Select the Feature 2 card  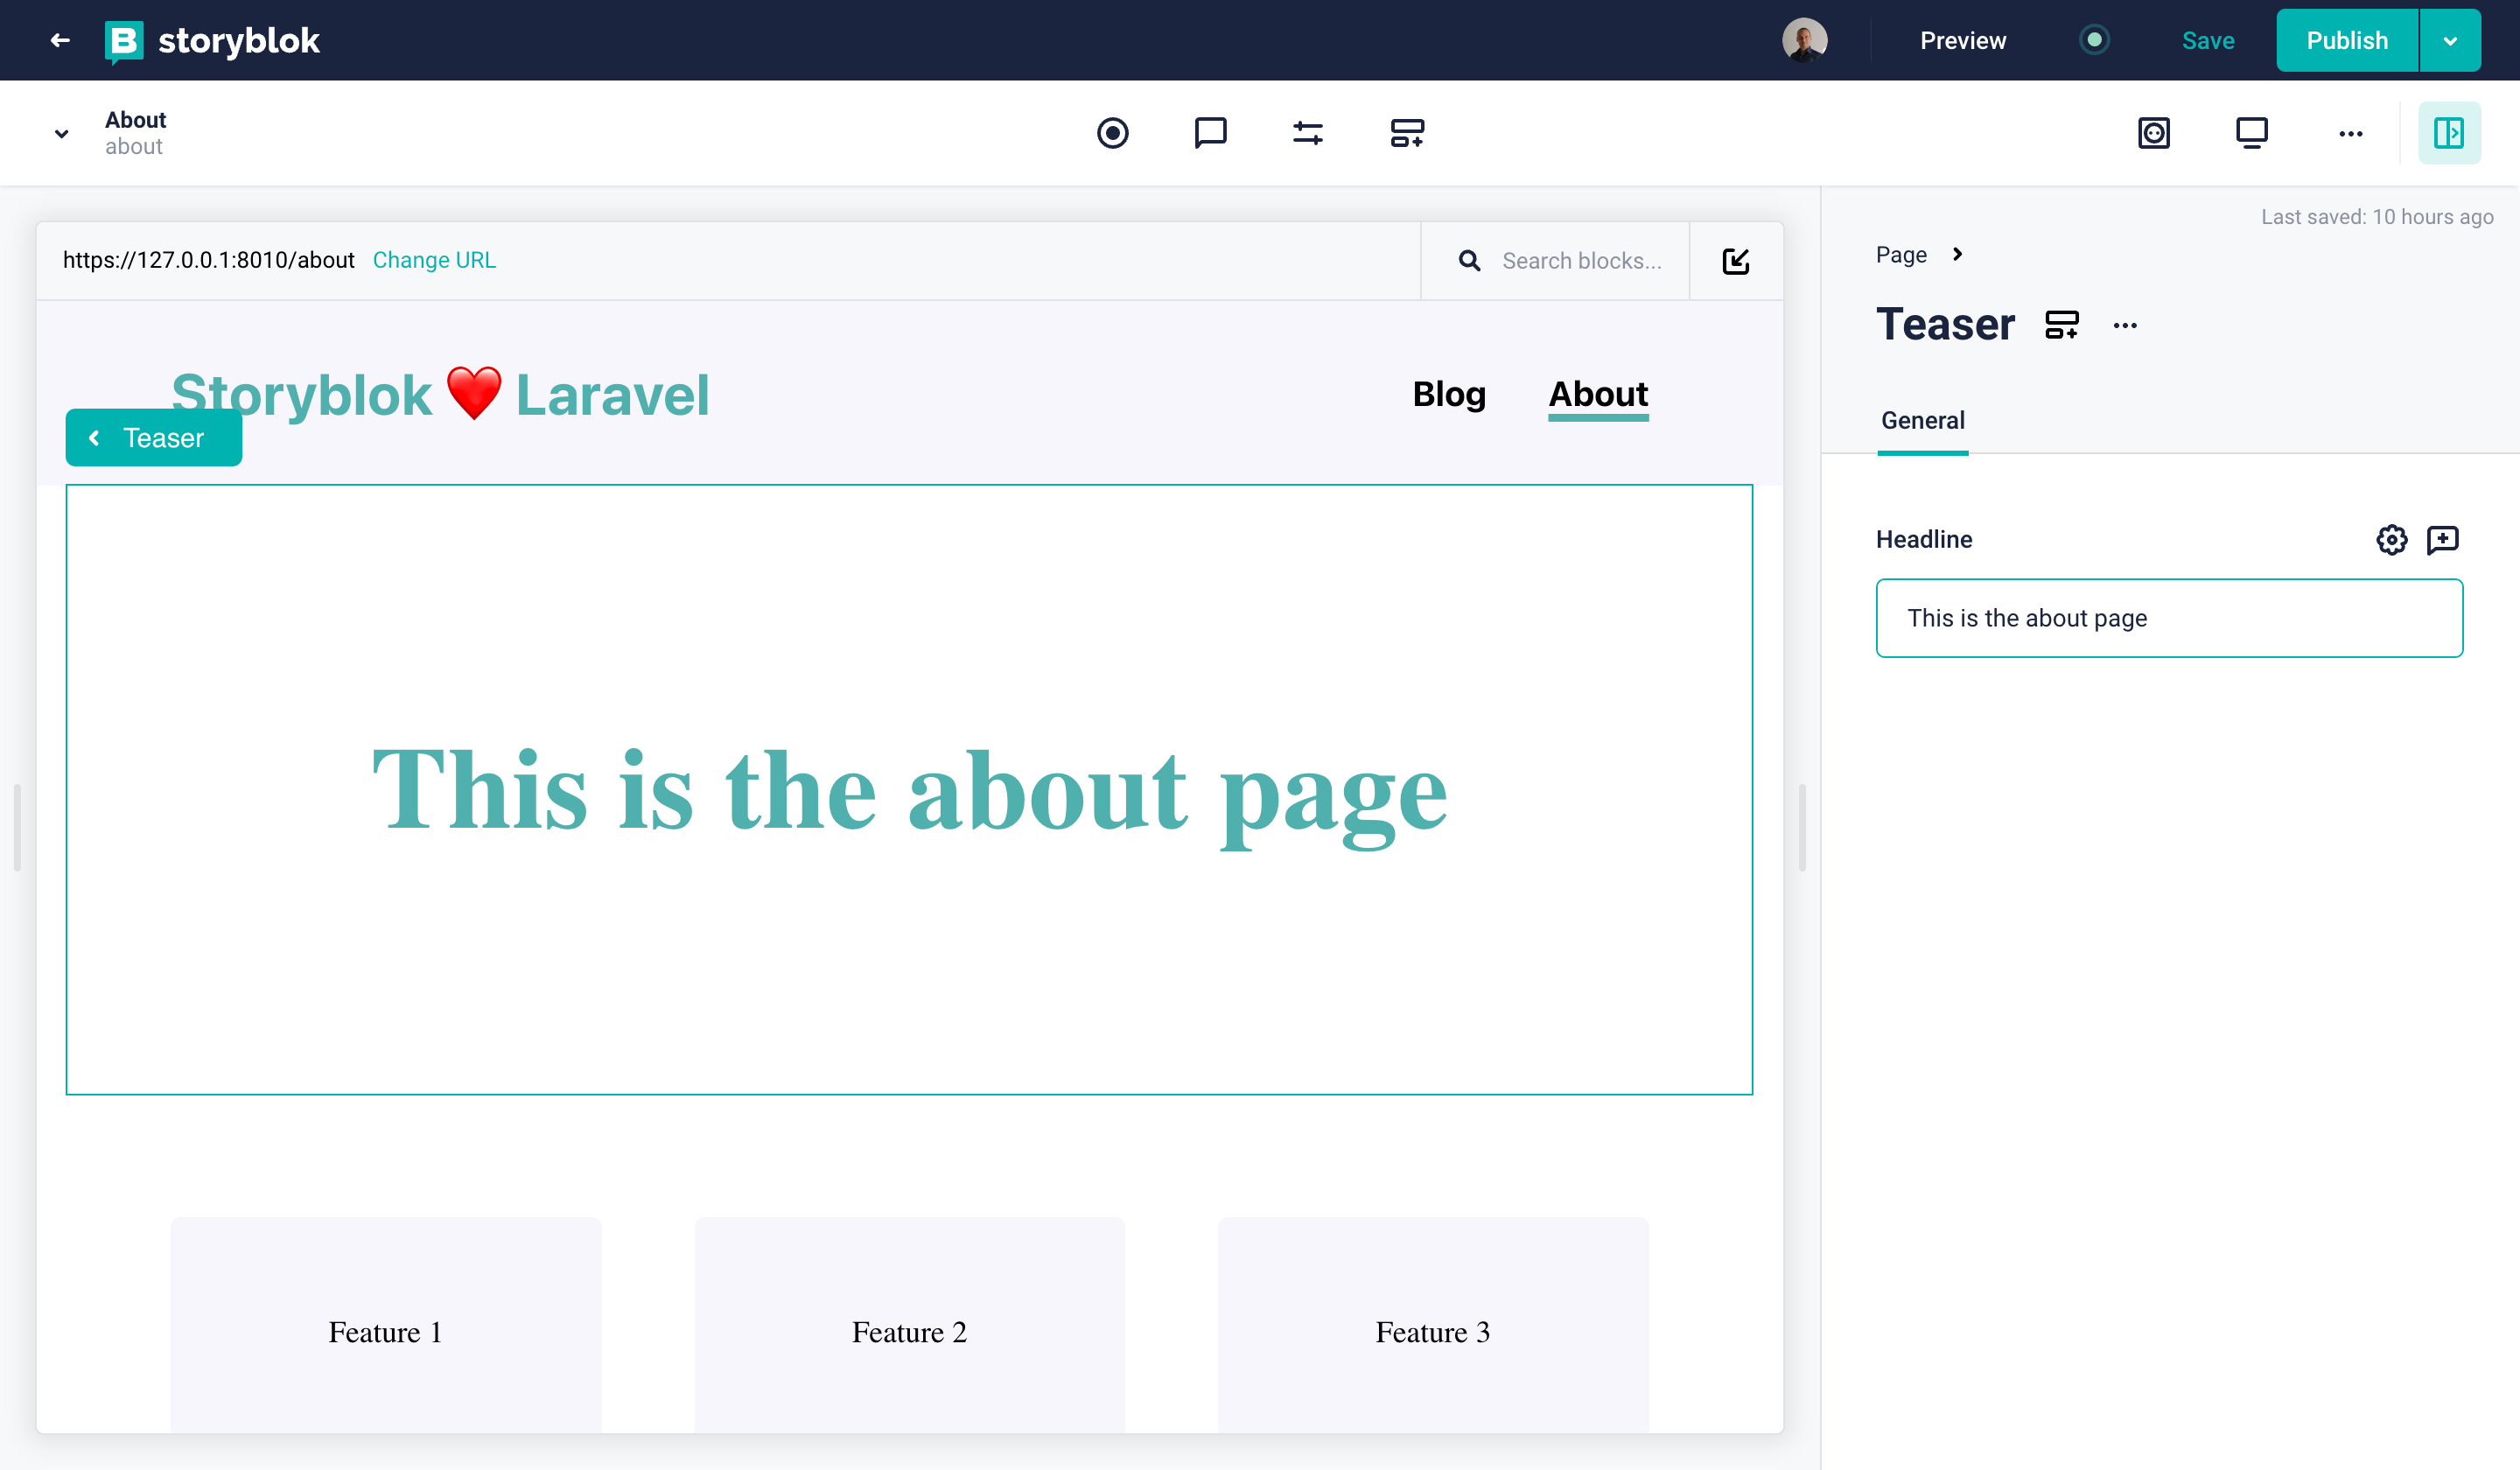[909, 1325]
